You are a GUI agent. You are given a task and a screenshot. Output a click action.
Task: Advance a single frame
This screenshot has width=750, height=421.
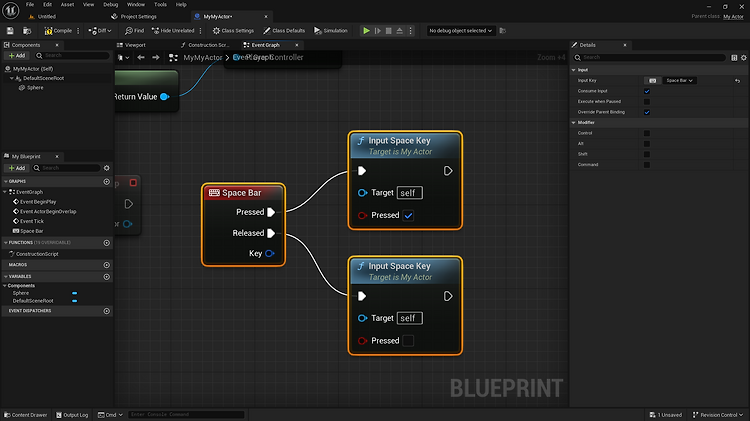pyautogui.click(x=377, y=31)
